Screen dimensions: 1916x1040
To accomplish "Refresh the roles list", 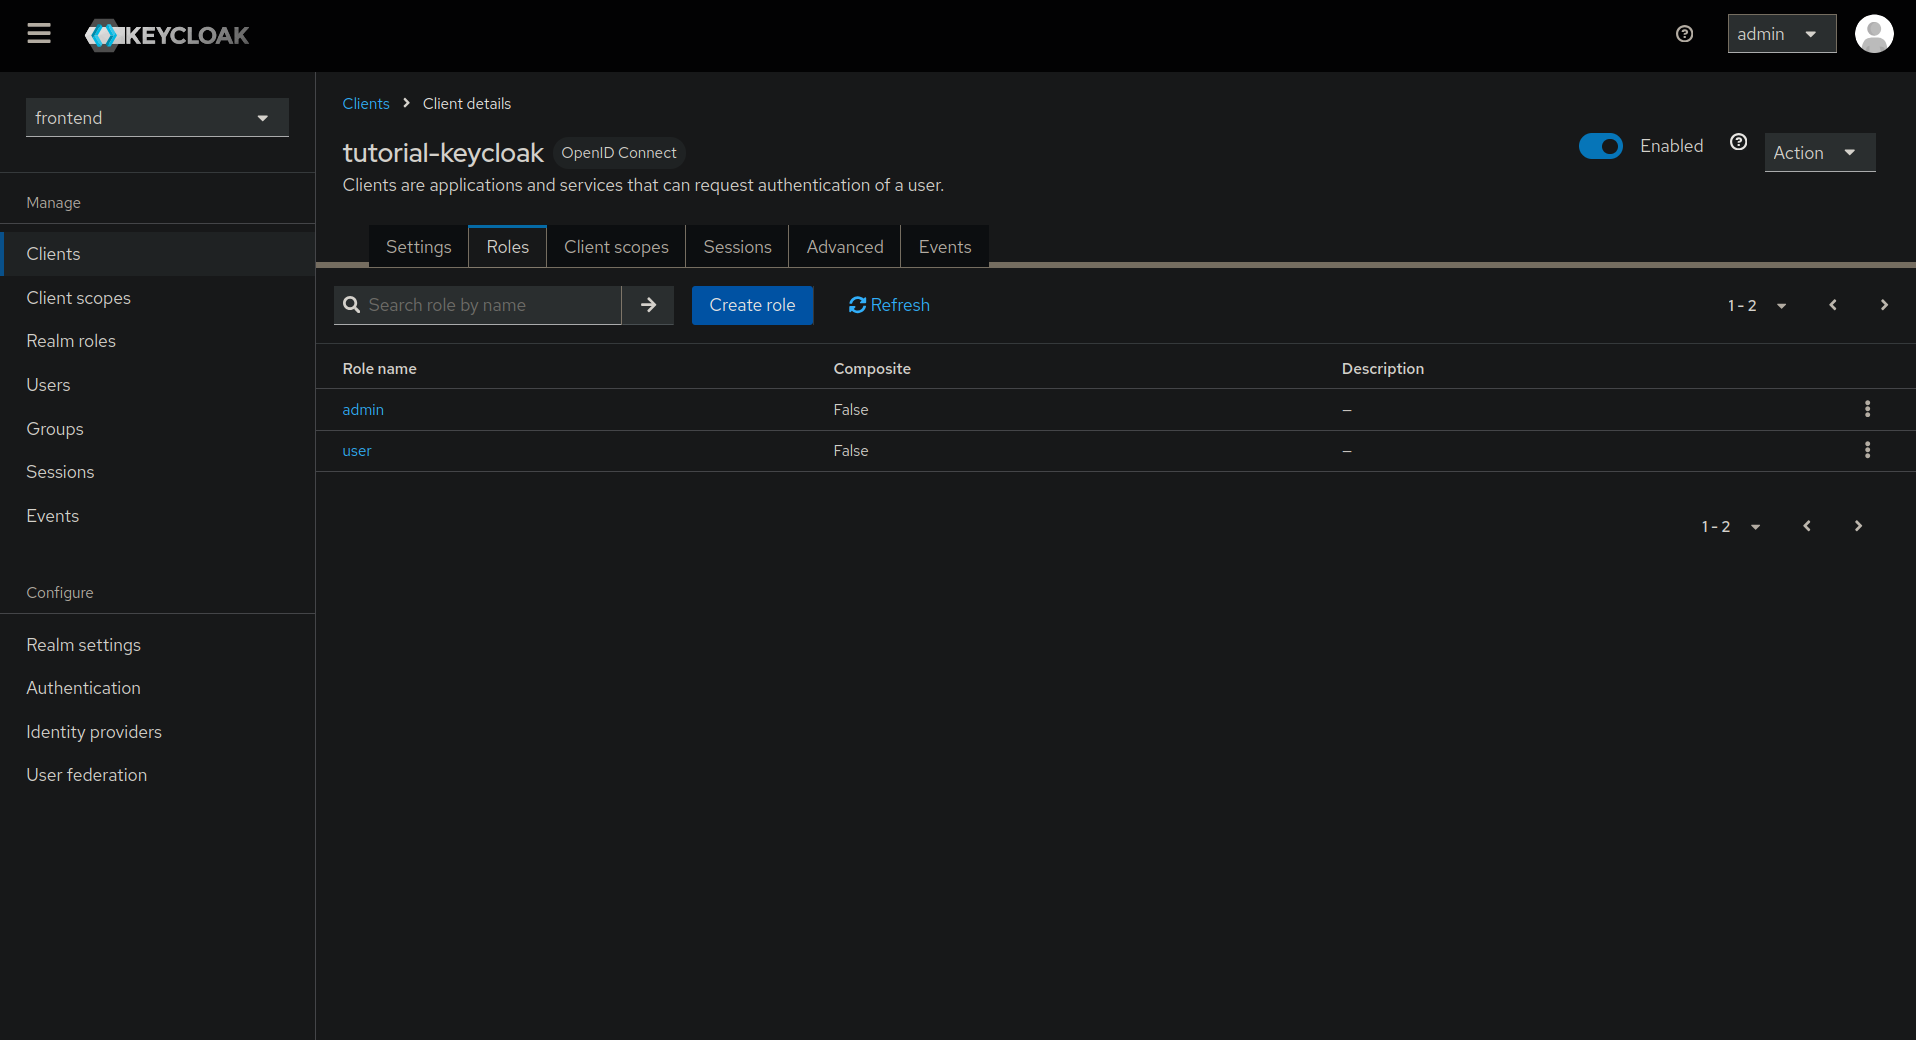I will point(889,305).
